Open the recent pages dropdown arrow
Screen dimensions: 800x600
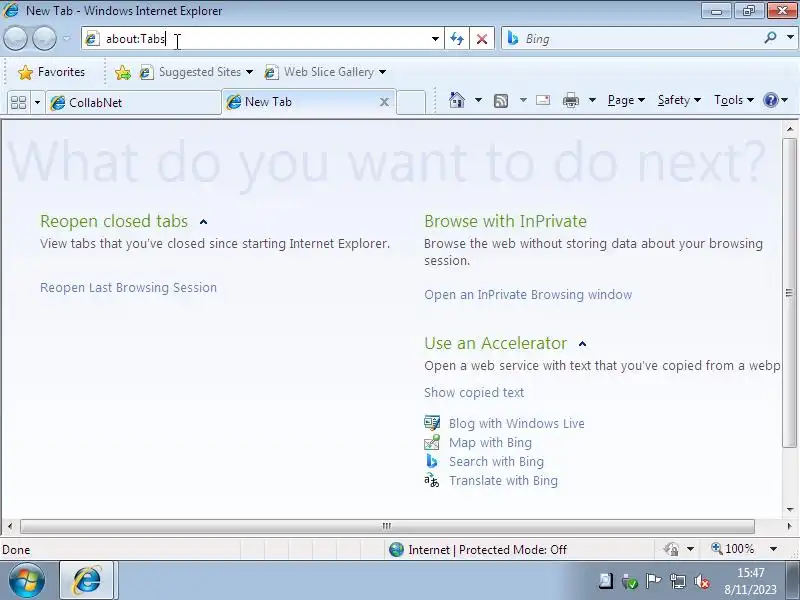coord(67,38)
